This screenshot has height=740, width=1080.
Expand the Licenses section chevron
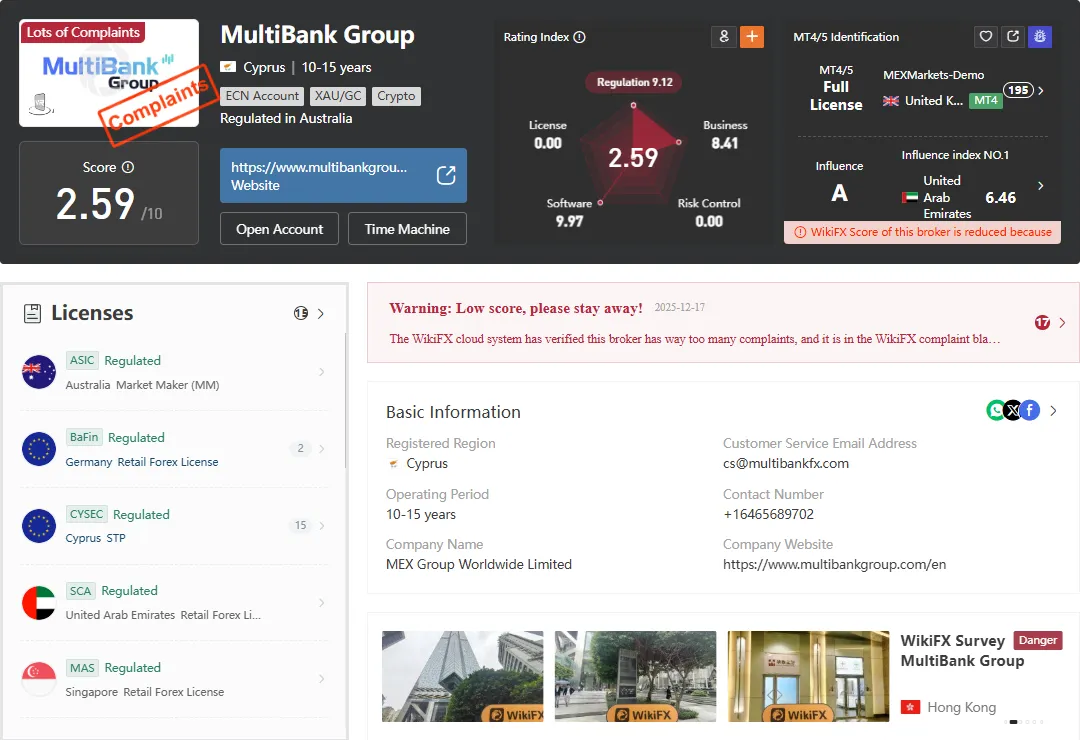pyautogui.click(x=321, y=314)
